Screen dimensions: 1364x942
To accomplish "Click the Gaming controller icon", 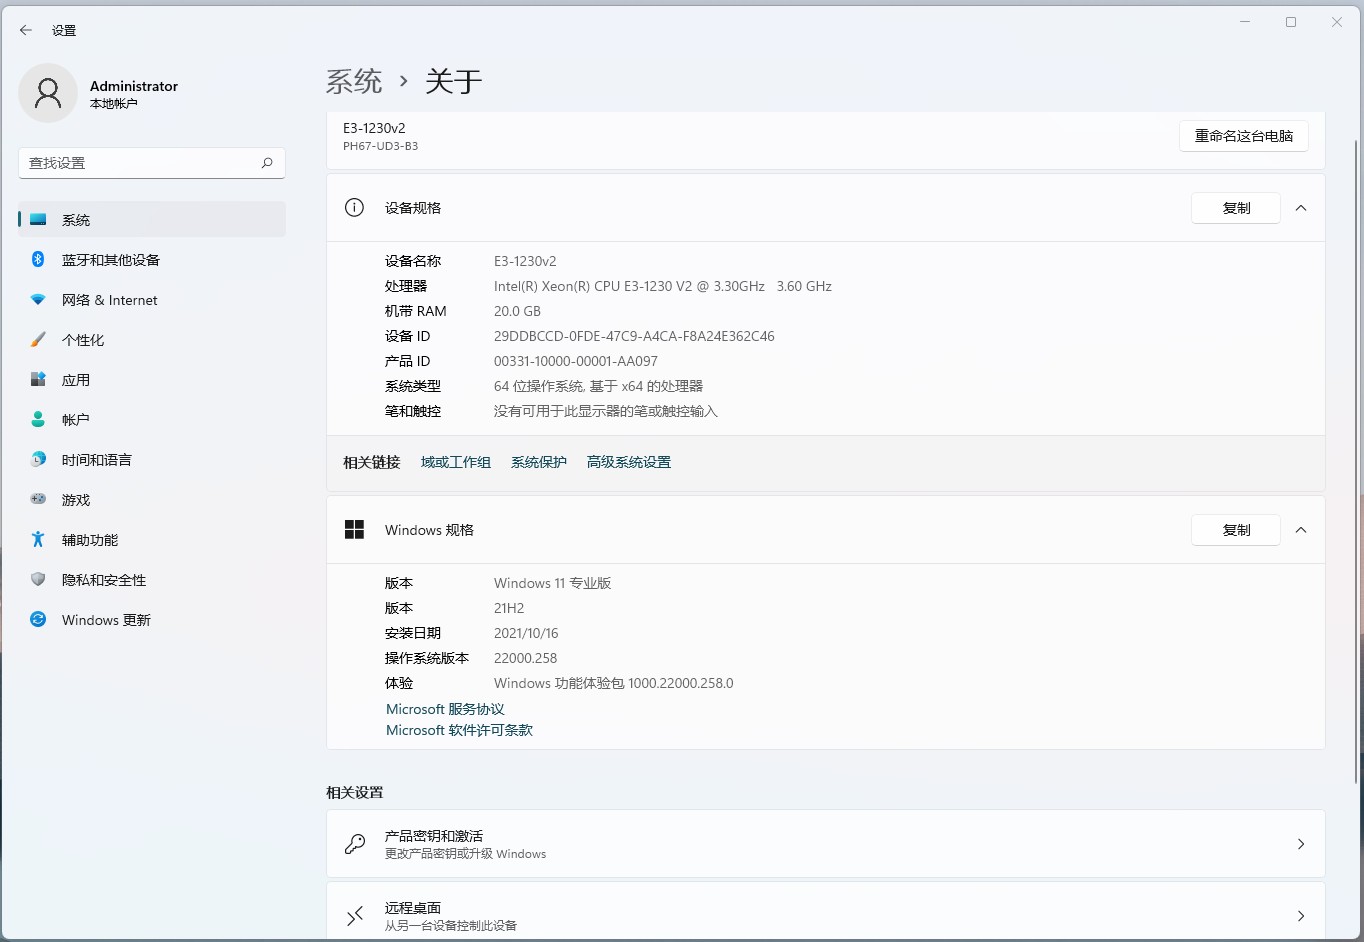I will [x=38, y=499].
